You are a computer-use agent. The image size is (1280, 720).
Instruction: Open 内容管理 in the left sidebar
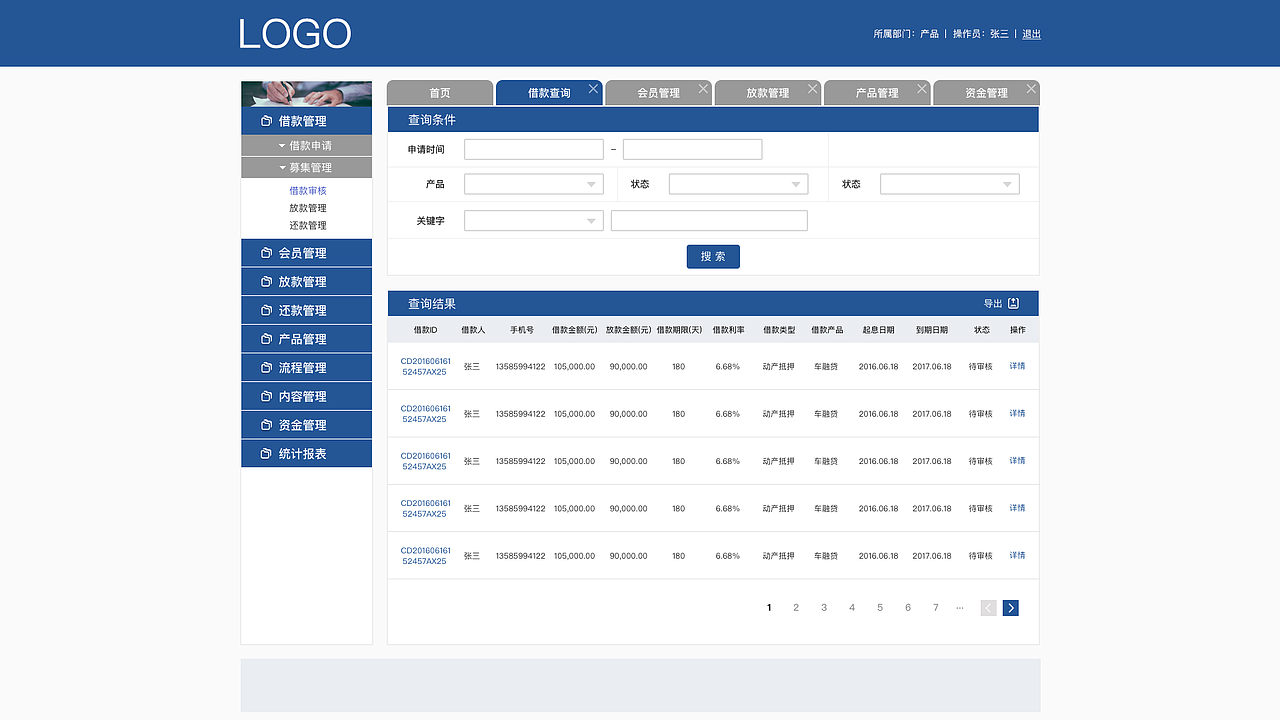click(x=306, y=396)
